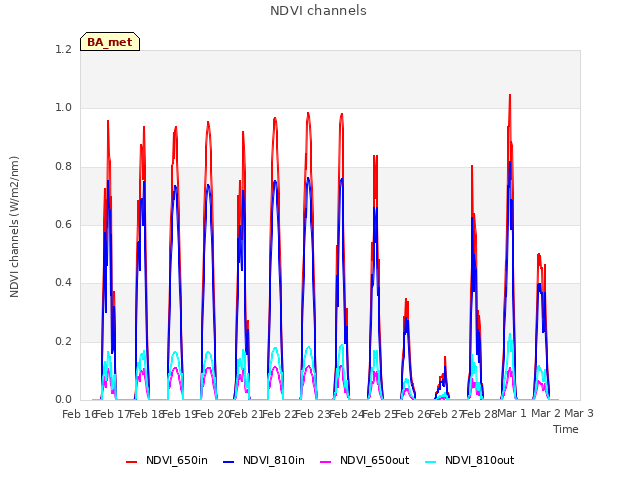Click the 0.8 y-axis tick label
640x480 pixels.
tap(63, 167)
